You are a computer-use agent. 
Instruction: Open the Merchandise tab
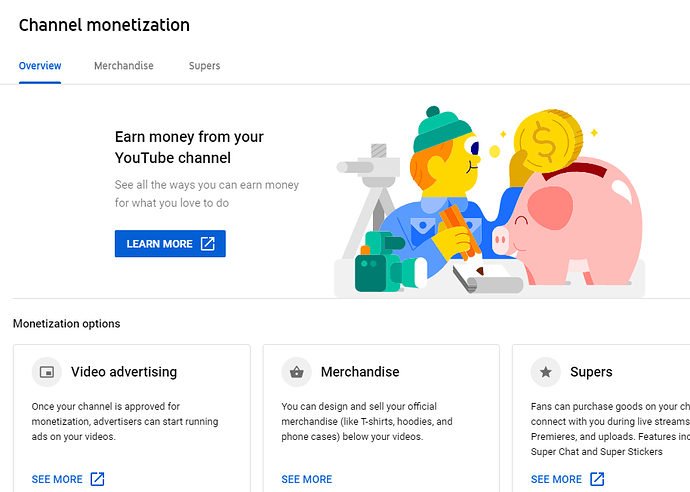point(124,66)
